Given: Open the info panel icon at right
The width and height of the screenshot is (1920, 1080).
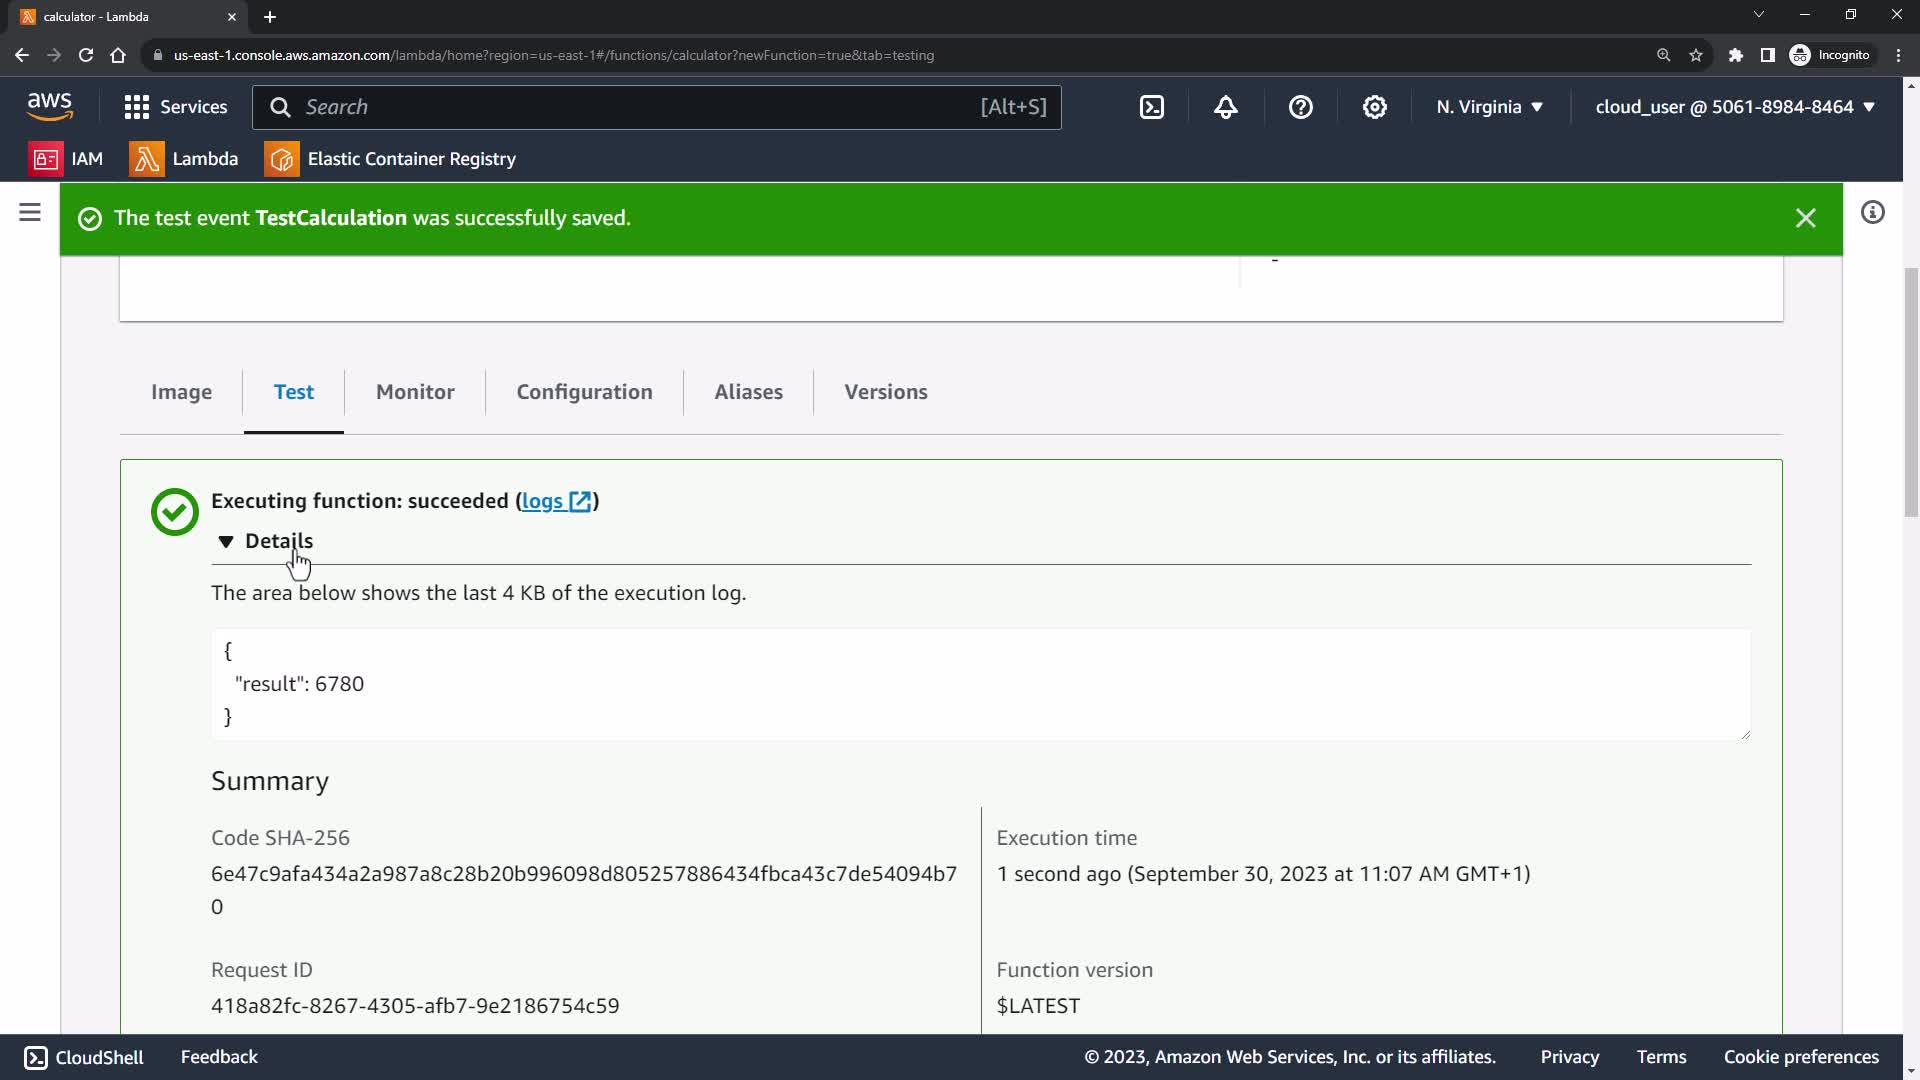Looking at the screenshot, I should (1872, 212).
